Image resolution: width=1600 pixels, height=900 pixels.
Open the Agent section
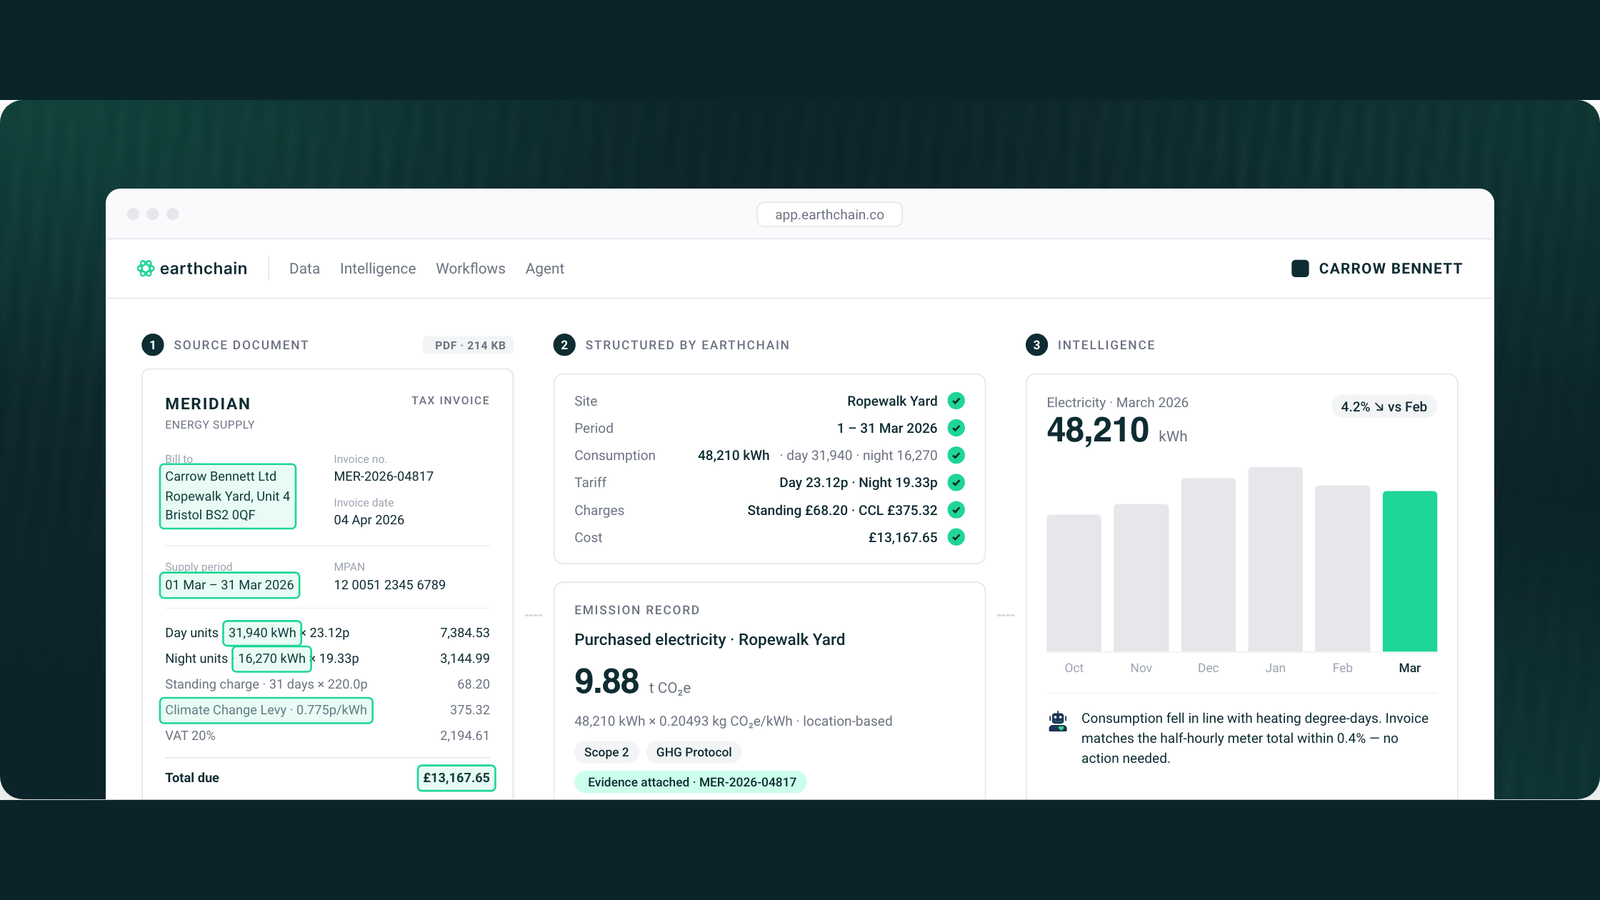click(545, 268)
